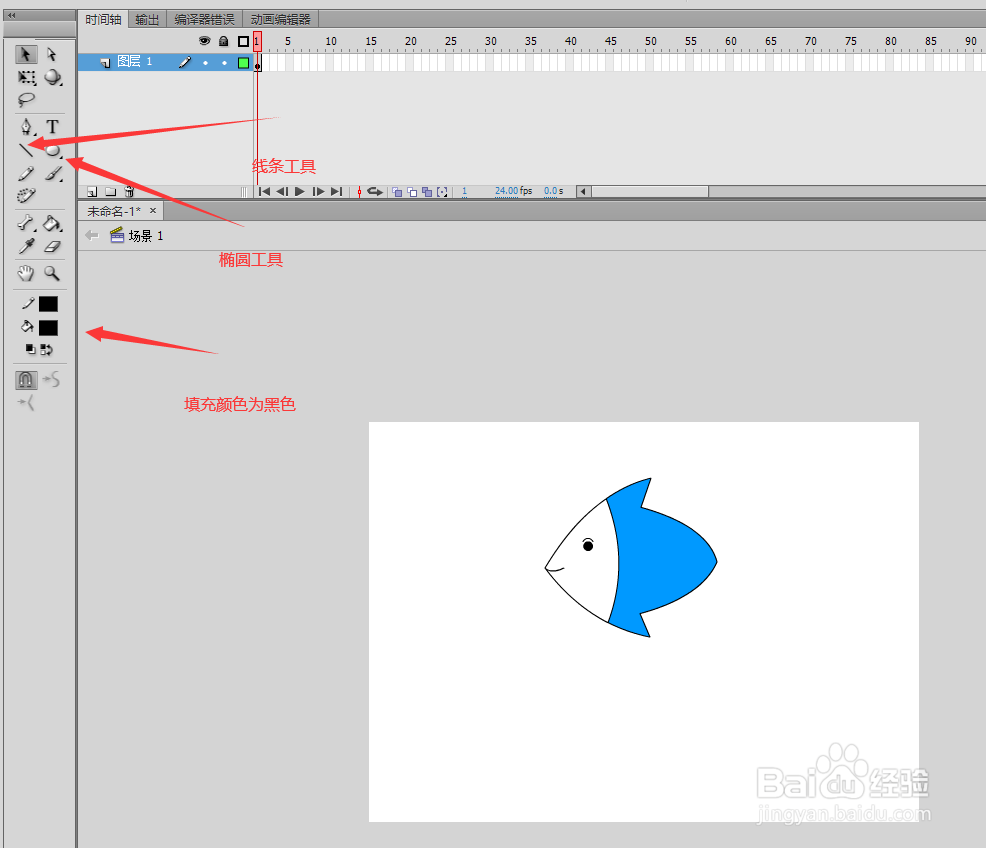Enable Snap to Objects magnet
The height and width of the screenshot is (848, 986).
pyautogui.click(x=25, y=380)
